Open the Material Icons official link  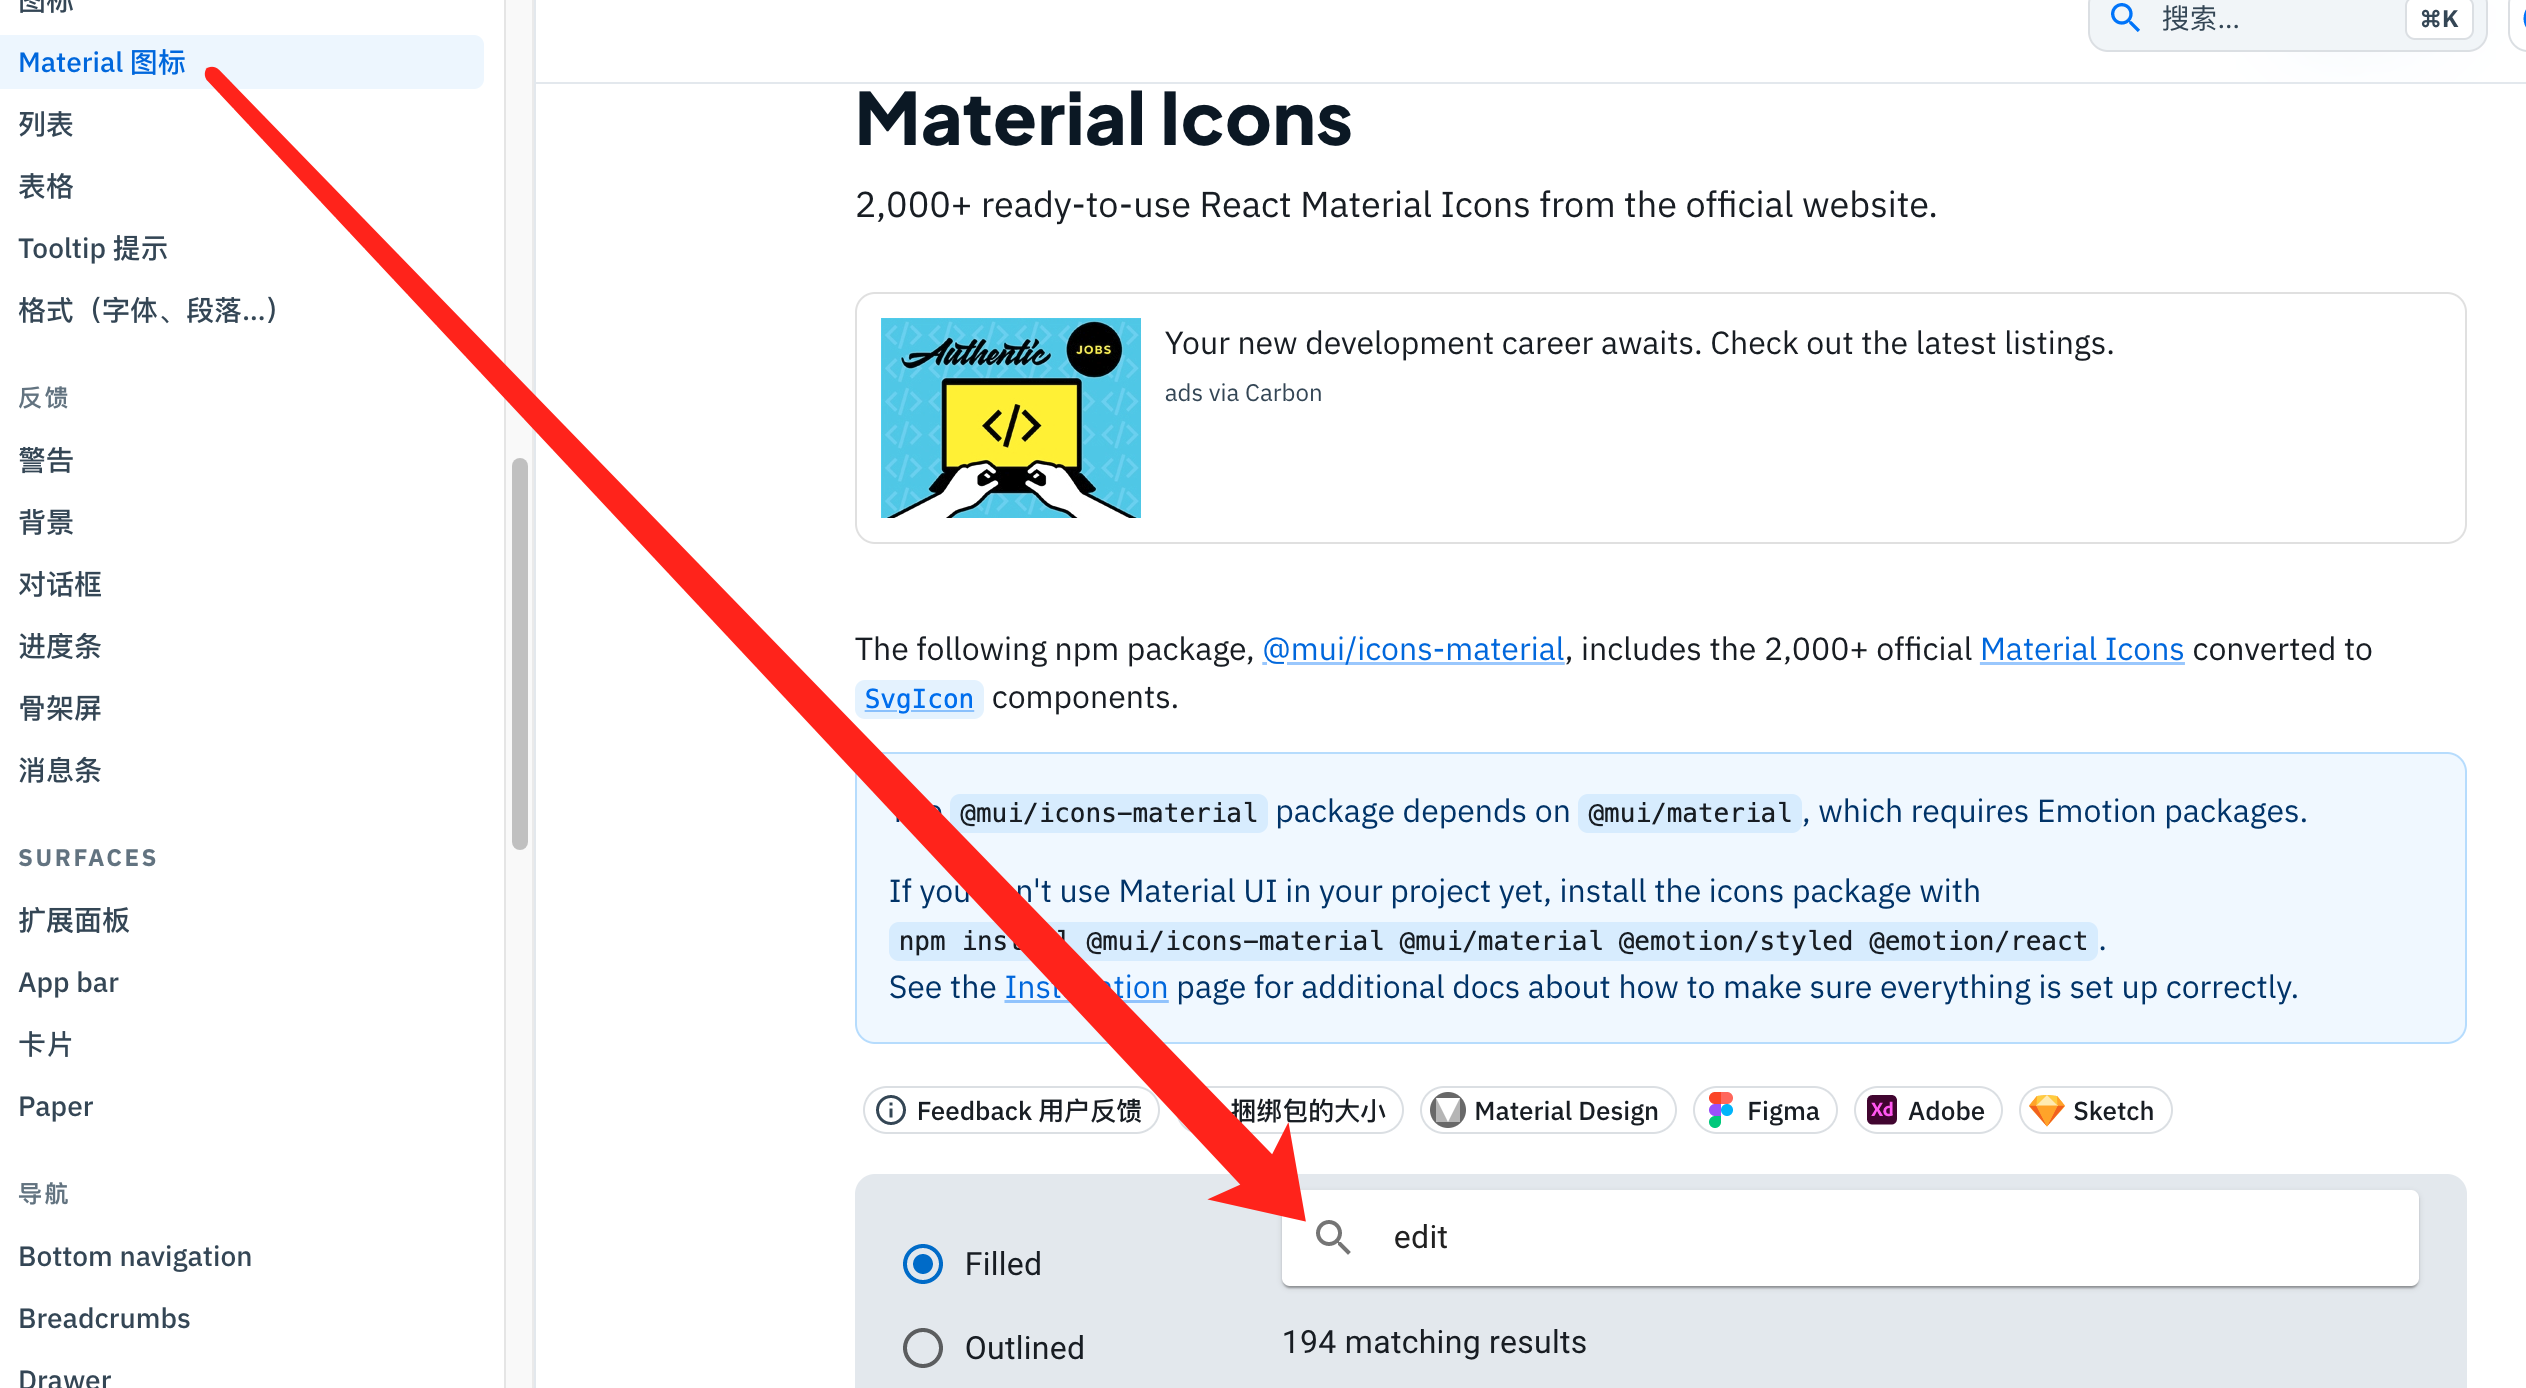(x=2081, y=649)
